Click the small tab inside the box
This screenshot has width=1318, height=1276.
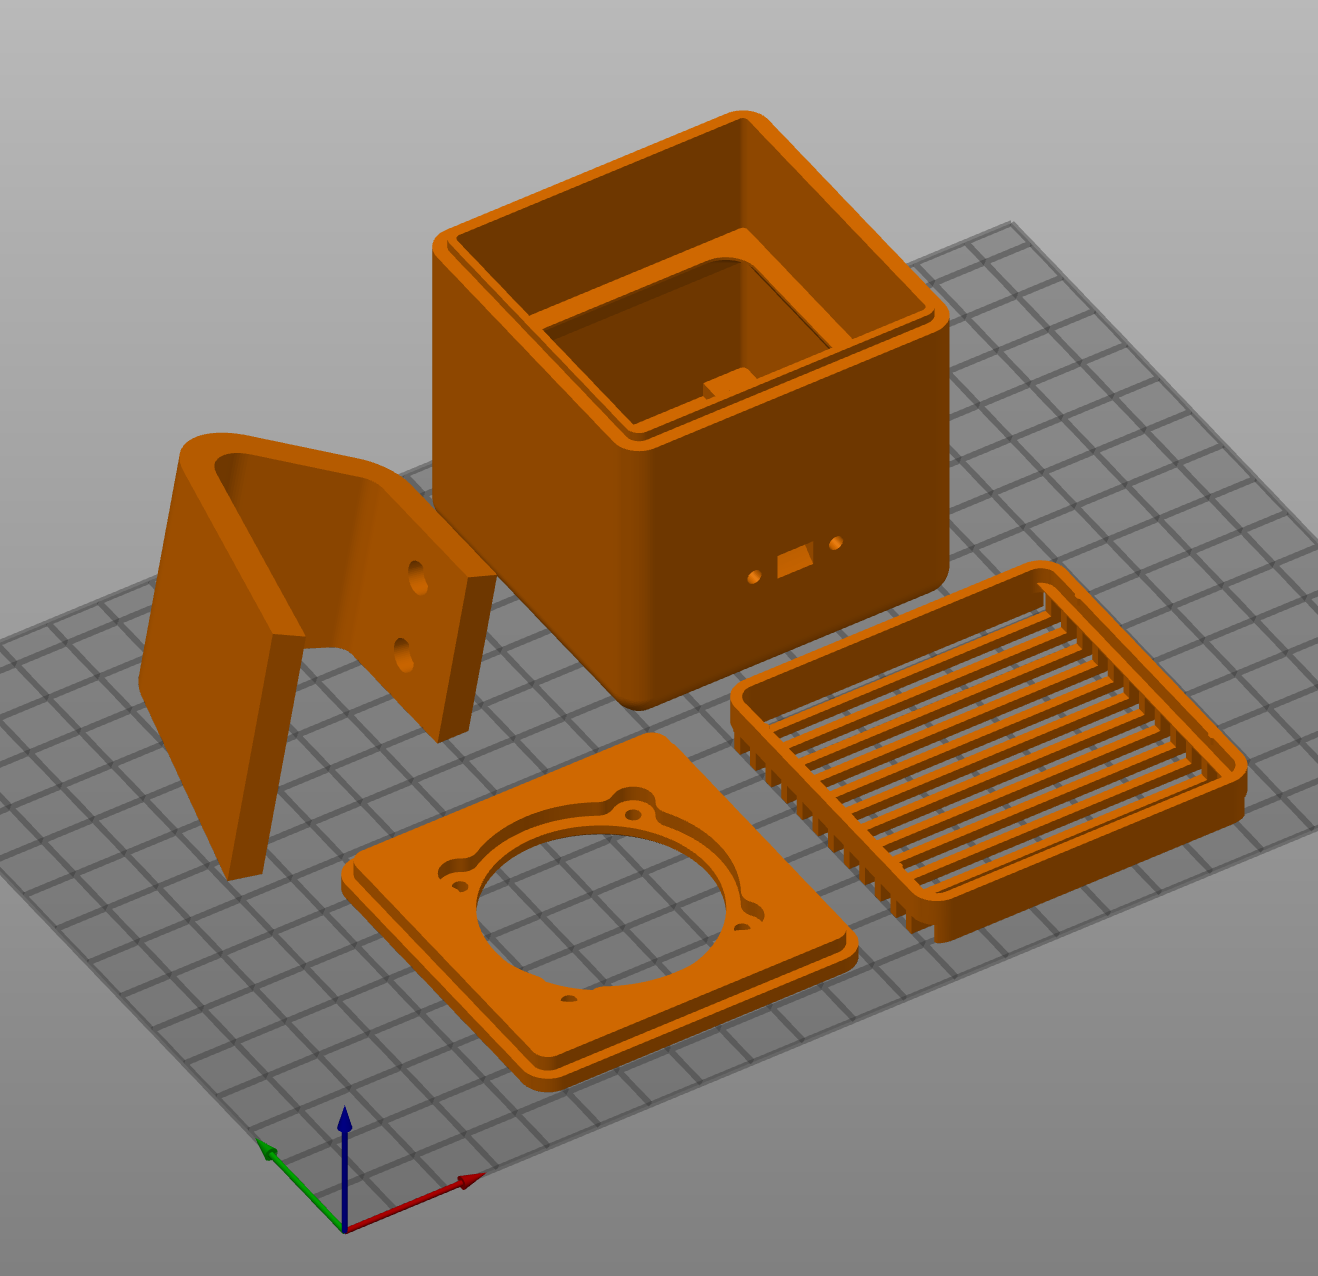point(728,383)
